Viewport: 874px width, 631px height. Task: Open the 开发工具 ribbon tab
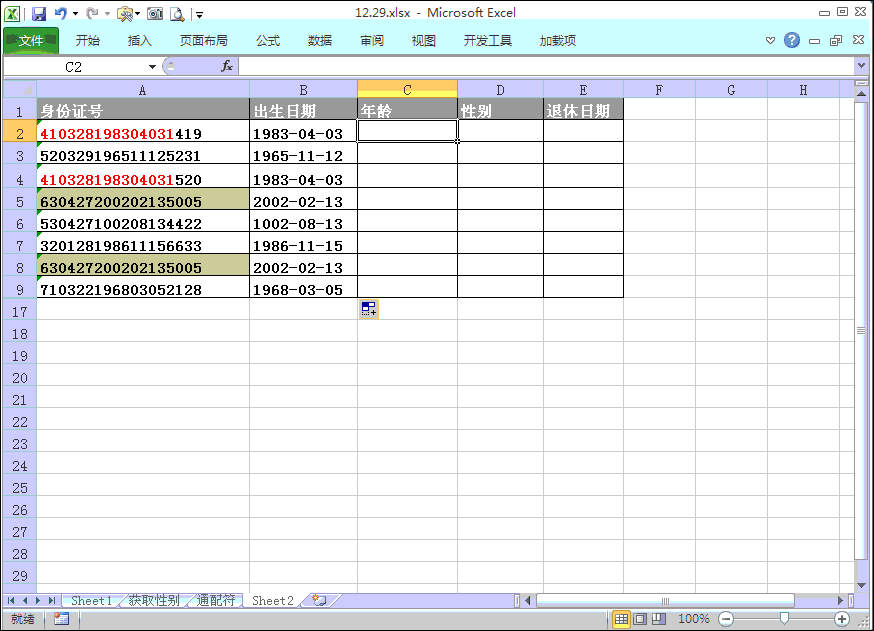(488, 40)
